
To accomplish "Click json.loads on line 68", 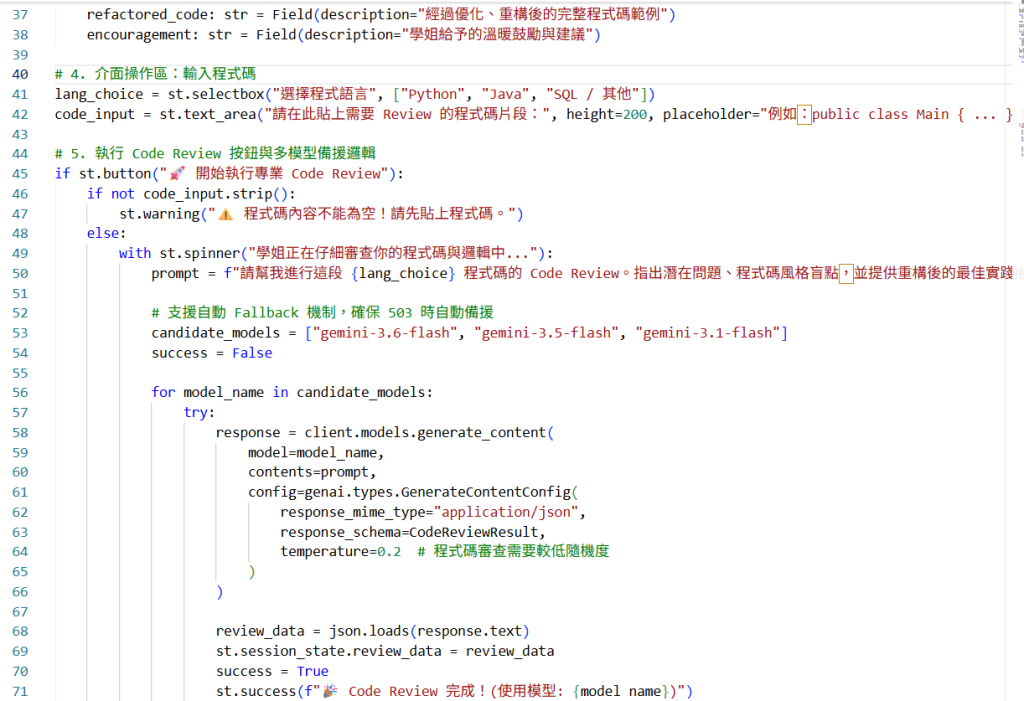I will tap(369, 631).
